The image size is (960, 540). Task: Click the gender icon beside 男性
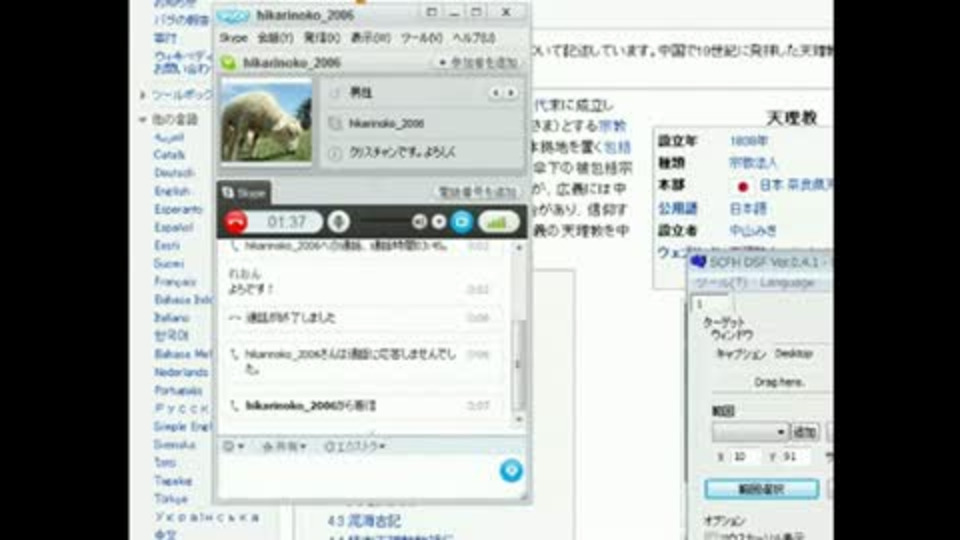tap(334, 93)
